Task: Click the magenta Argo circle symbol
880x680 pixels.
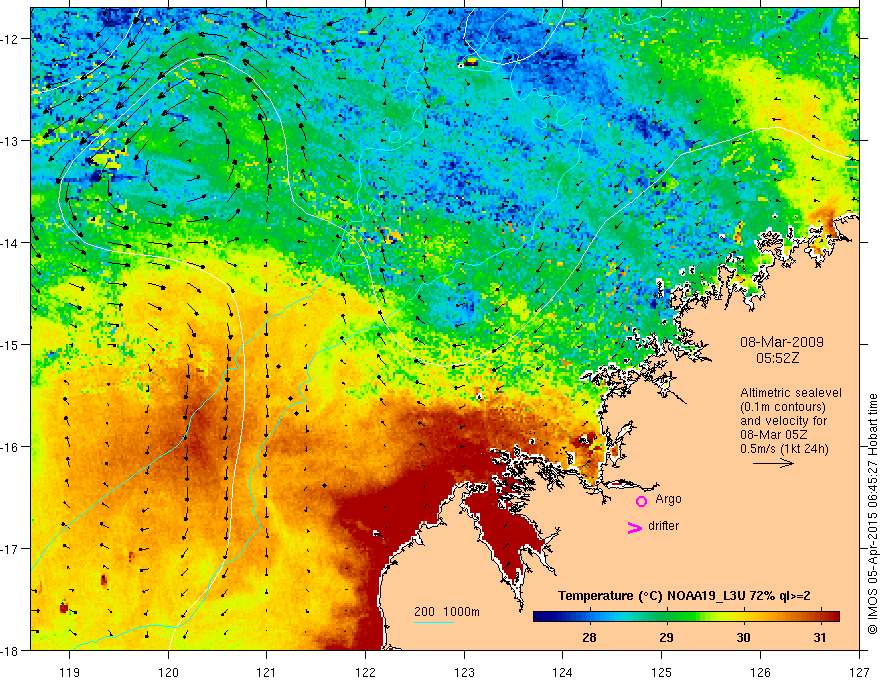Action: pyautogui.click(x=641, y=501)
